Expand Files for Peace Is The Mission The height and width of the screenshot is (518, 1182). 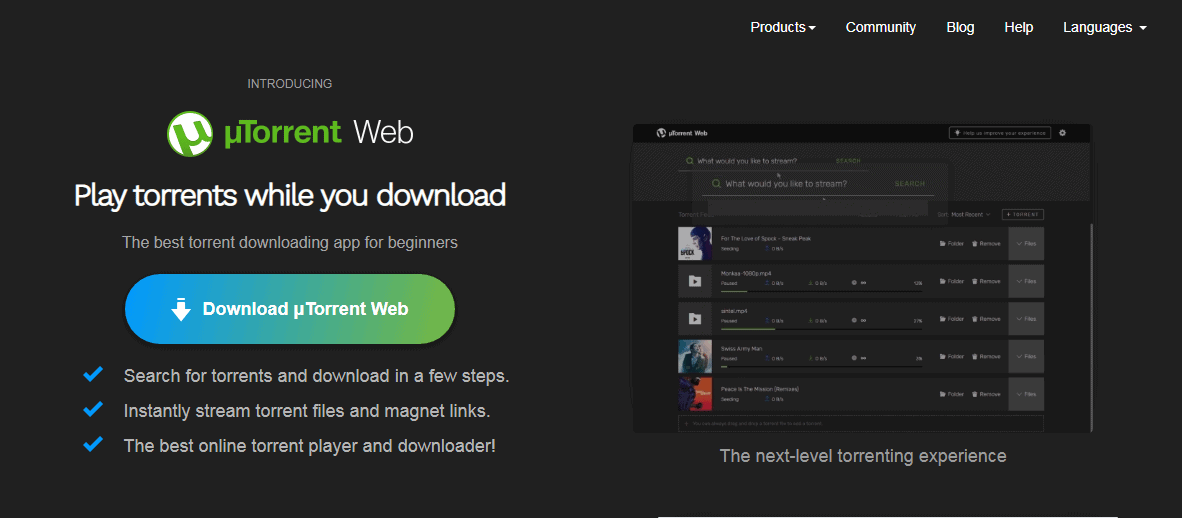[1026, 394]
